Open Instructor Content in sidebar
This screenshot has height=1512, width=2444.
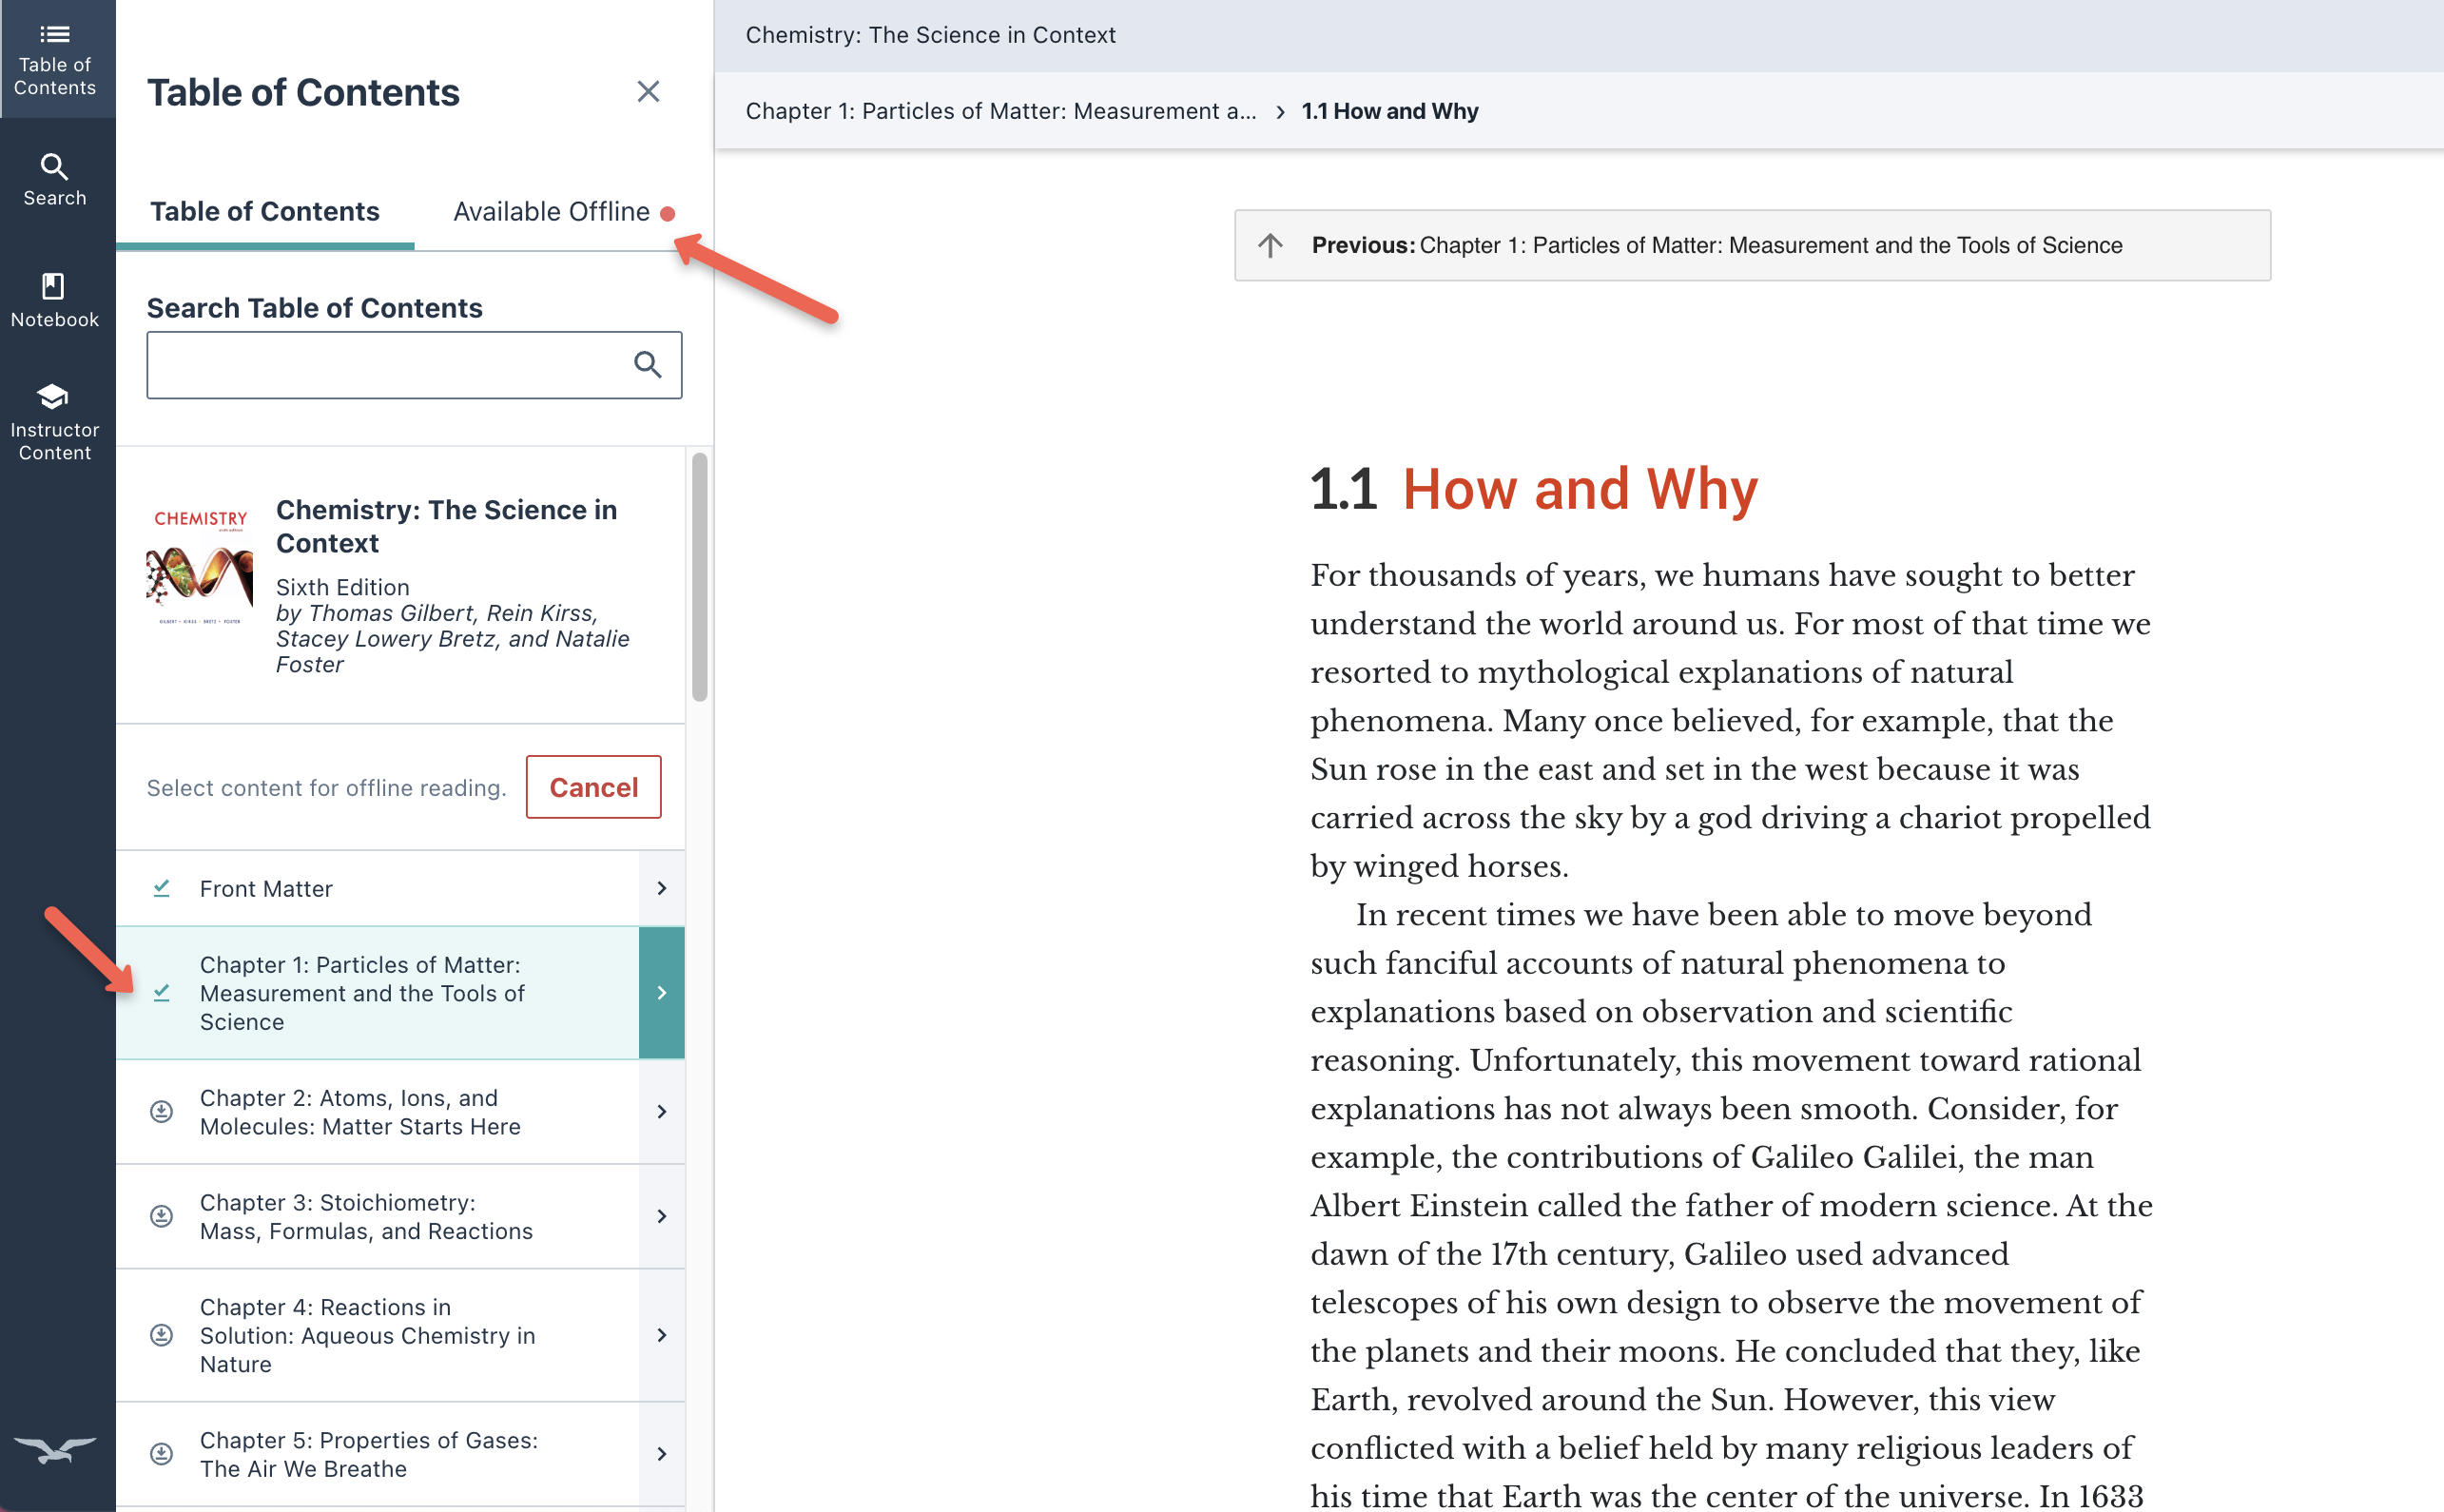(55, 421)
